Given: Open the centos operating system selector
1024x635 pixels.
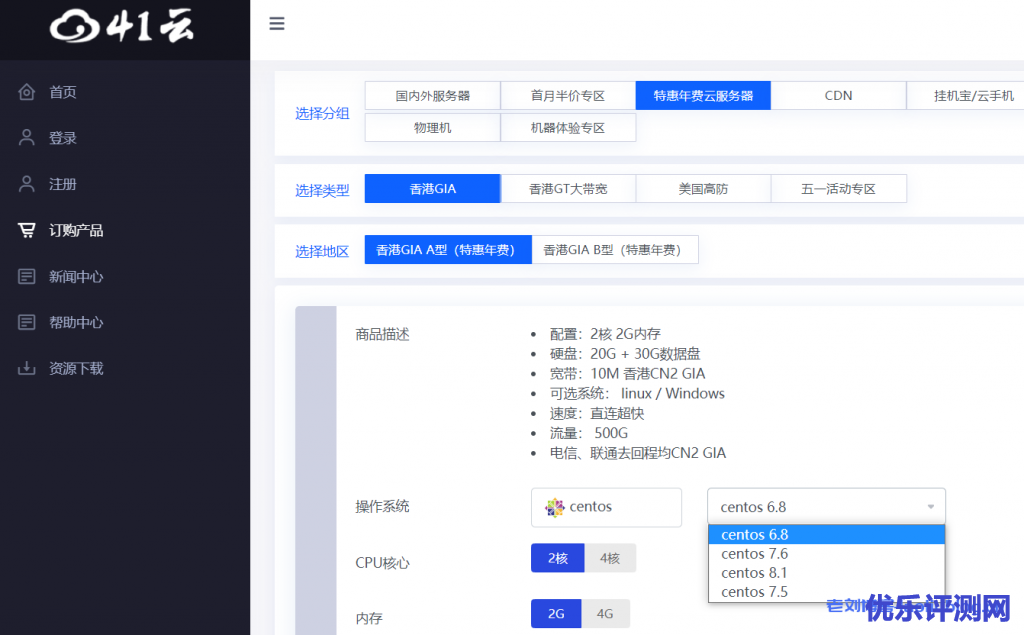Looking at the screenshot, I should 606,507.
